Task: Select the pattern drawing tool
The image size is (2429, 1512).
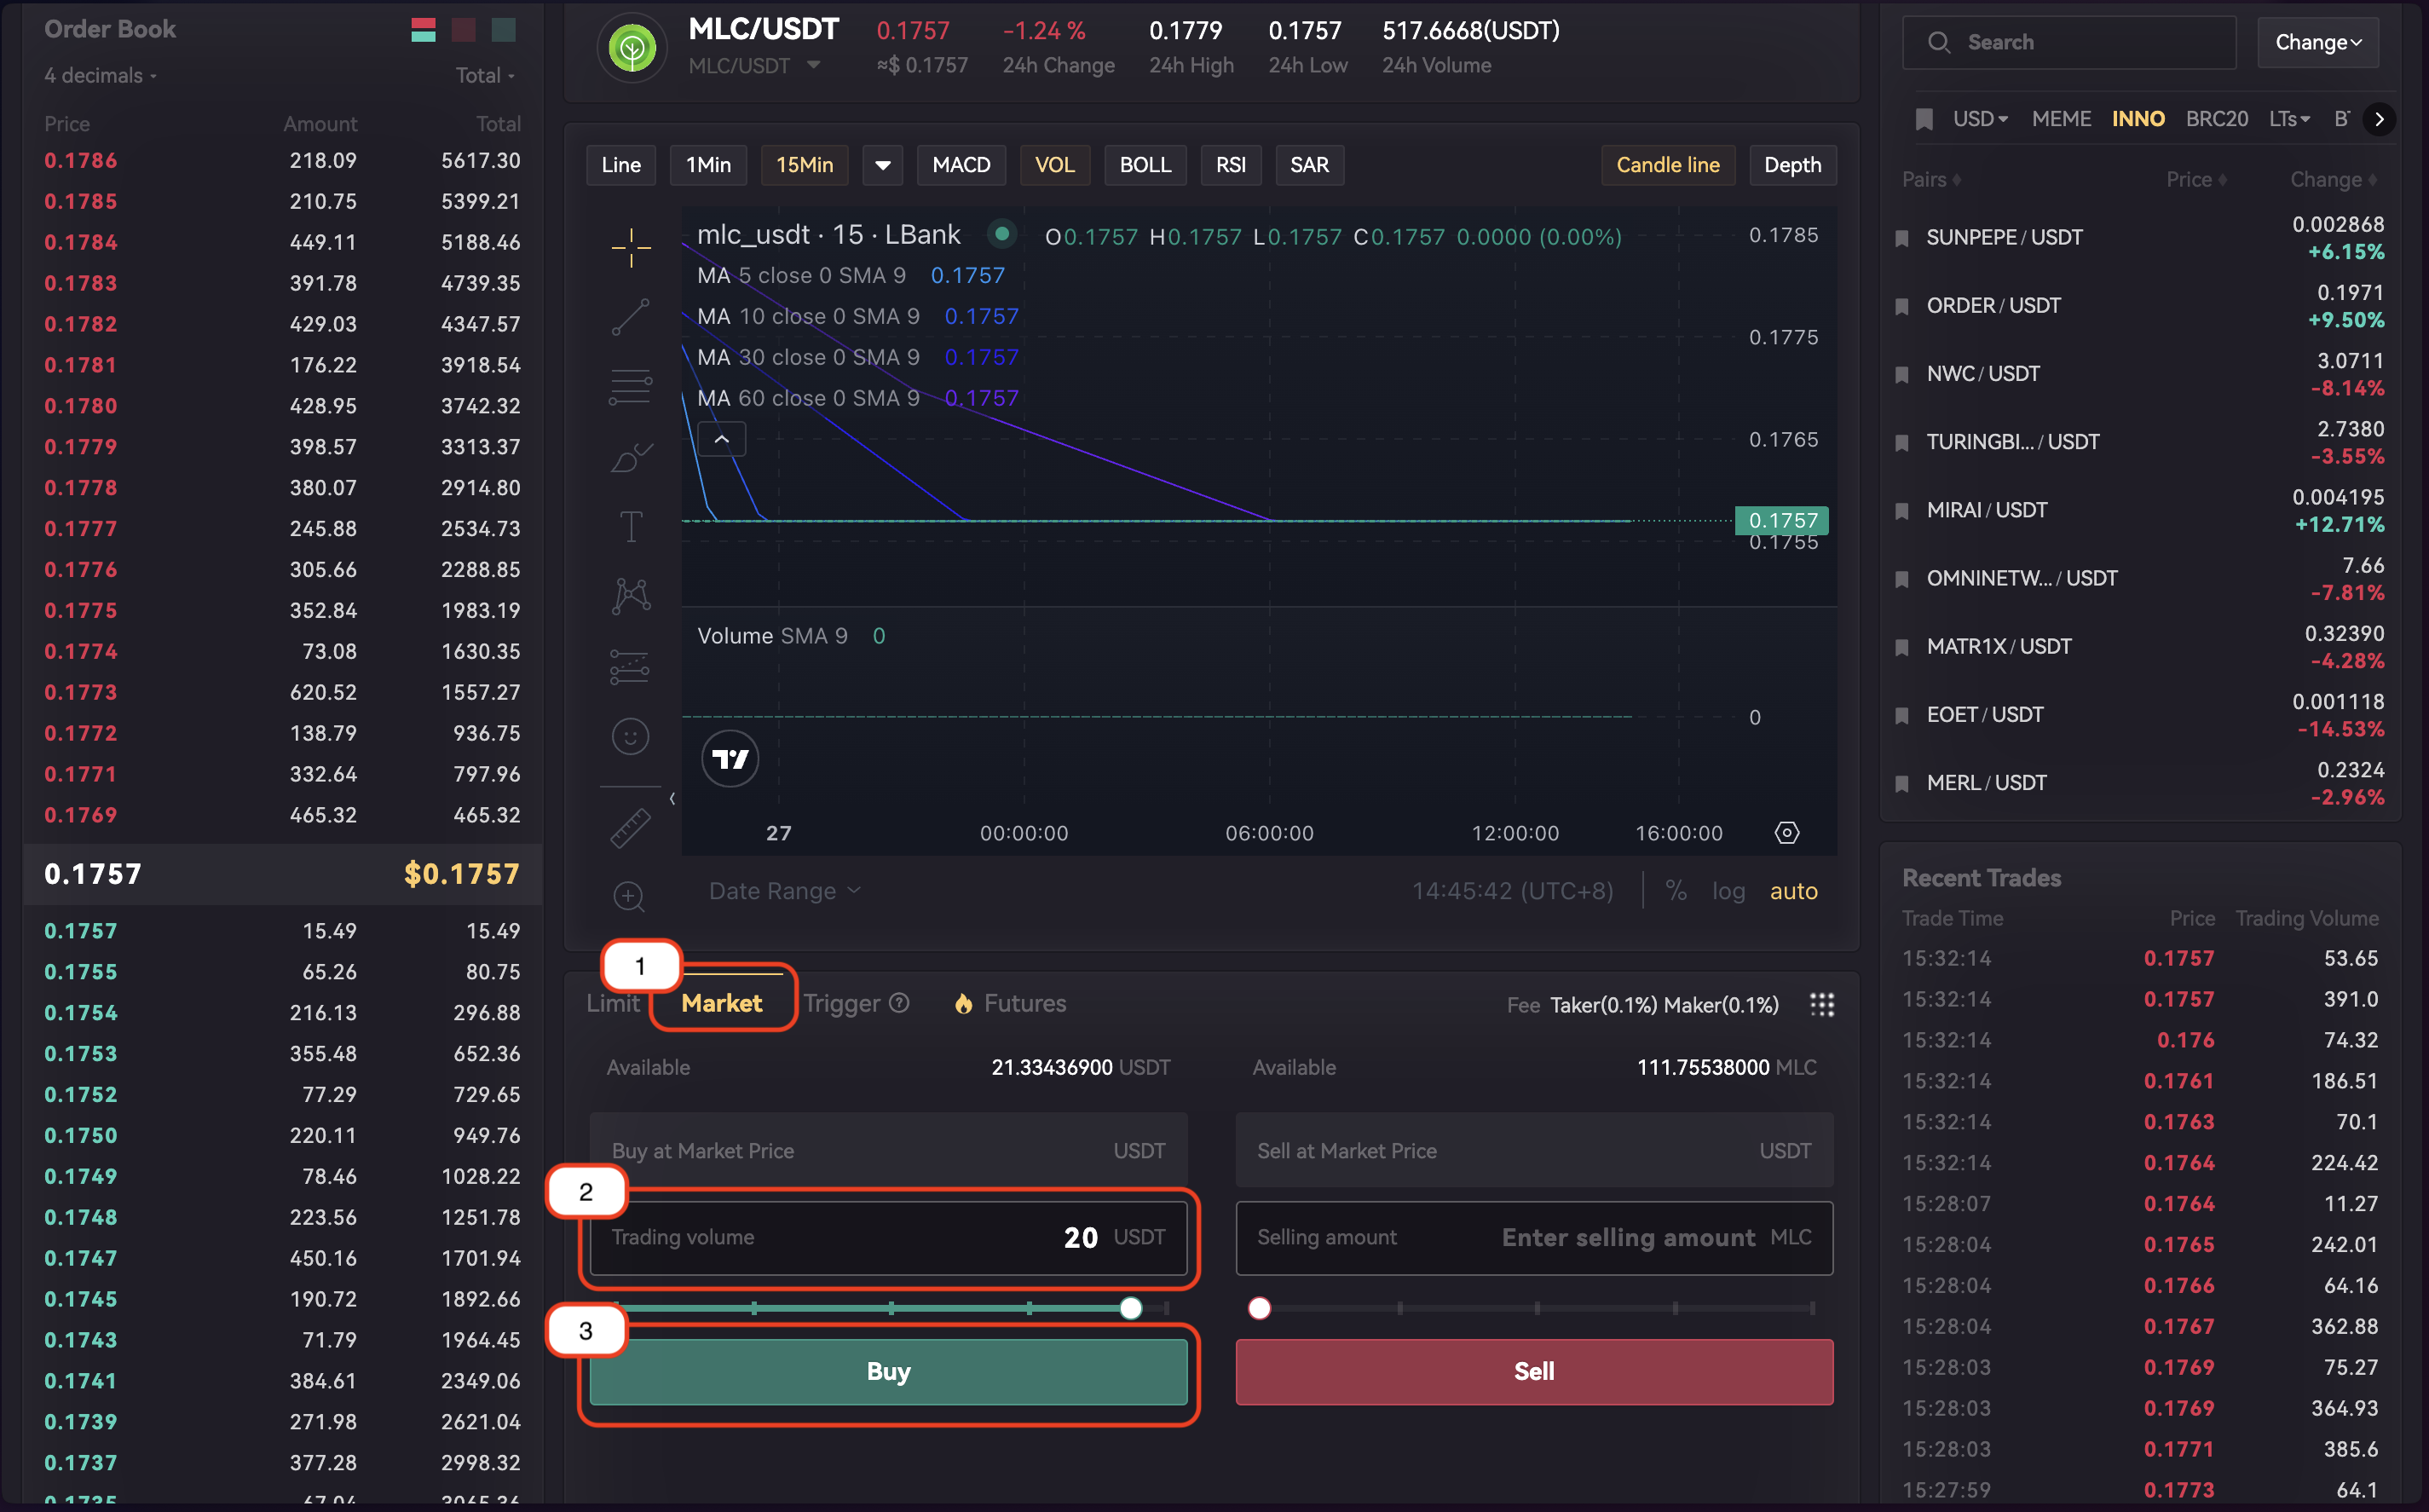Action: pyautogui.click(x=631, y=596)
